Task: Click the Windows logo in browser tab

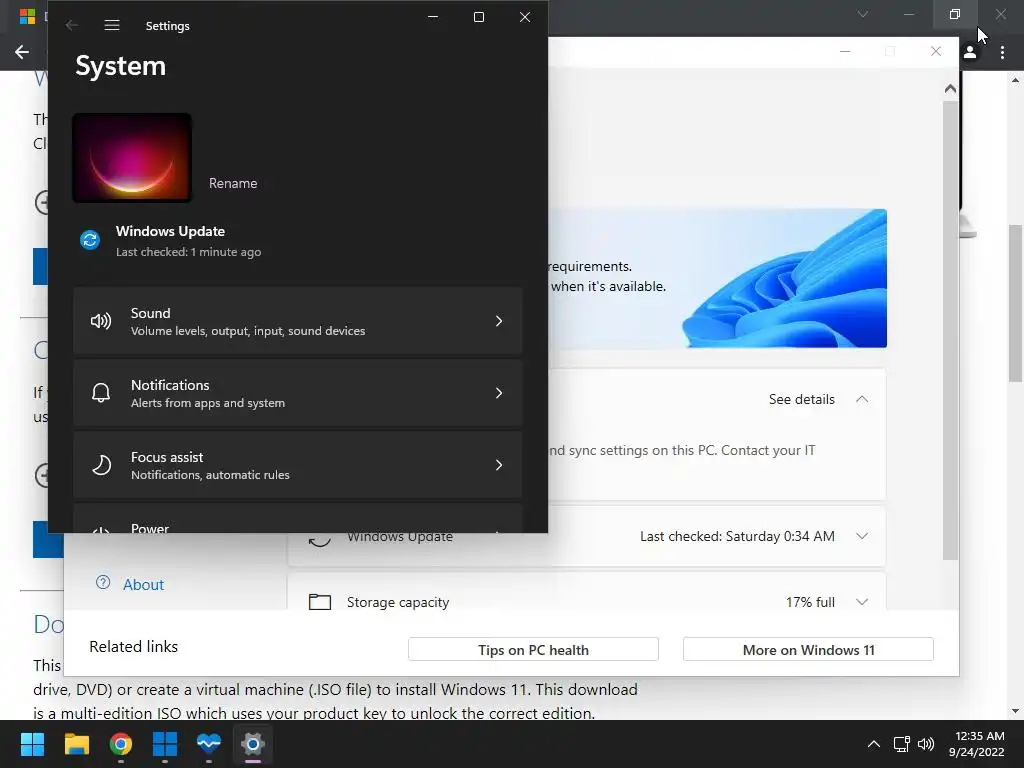Action: click(x=27, y=16)
